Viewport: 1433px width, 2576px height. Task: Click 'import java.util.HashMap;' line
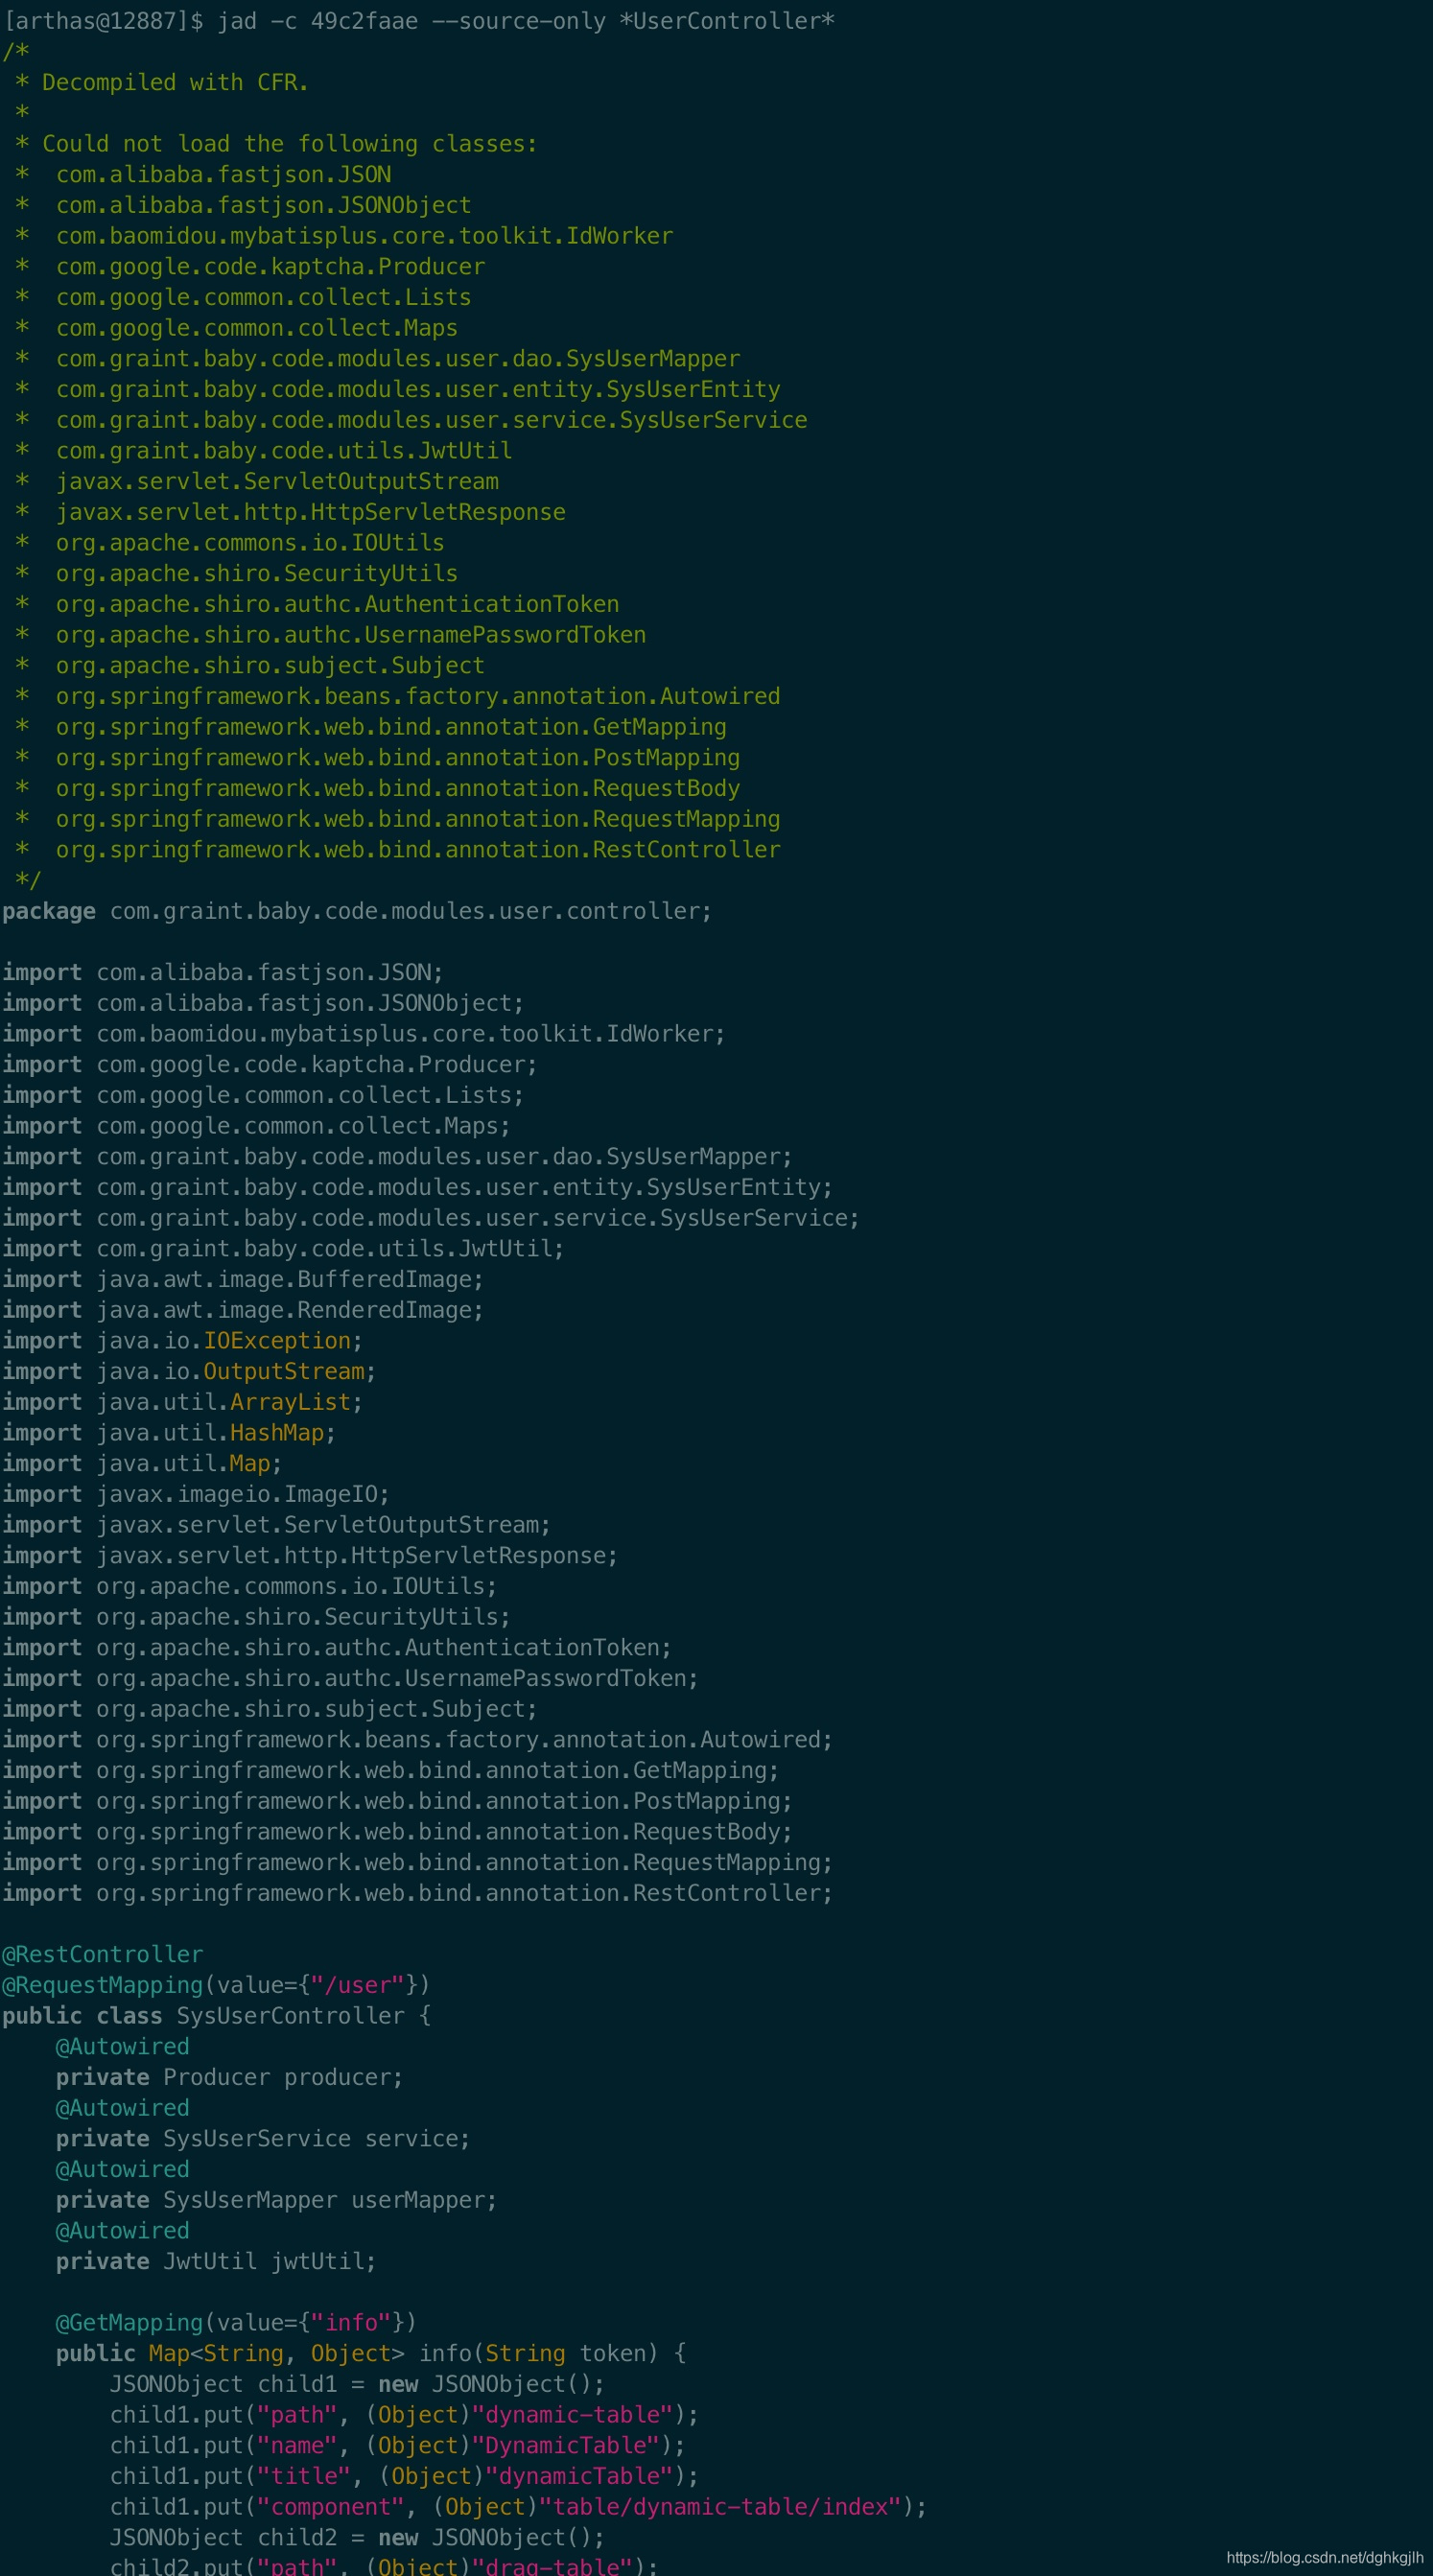pos(169,1434)
